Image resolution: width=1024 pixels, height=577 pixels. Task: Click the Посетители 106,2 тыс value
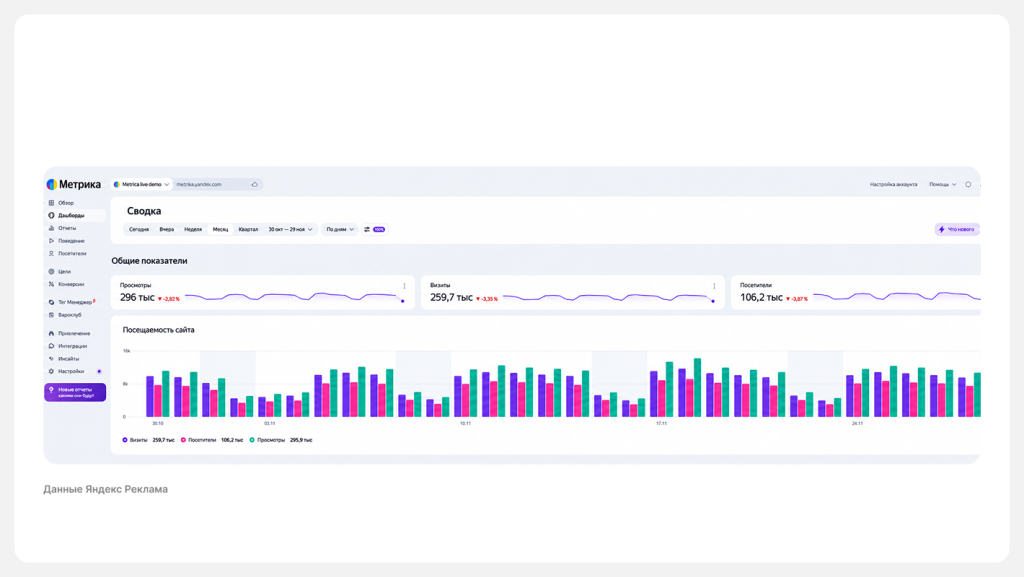pyautogui.click(x=761, y=298)
